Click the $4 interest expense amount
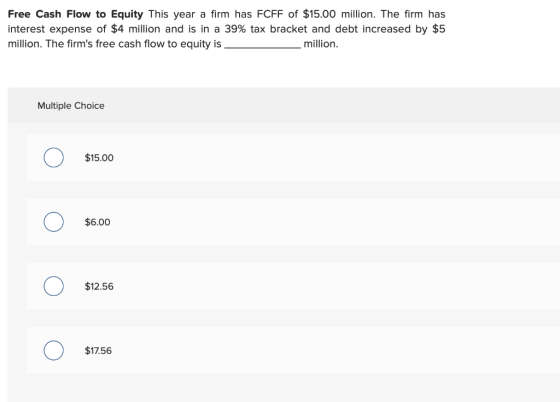Screen dimensions: 560x402 [117, 29]
